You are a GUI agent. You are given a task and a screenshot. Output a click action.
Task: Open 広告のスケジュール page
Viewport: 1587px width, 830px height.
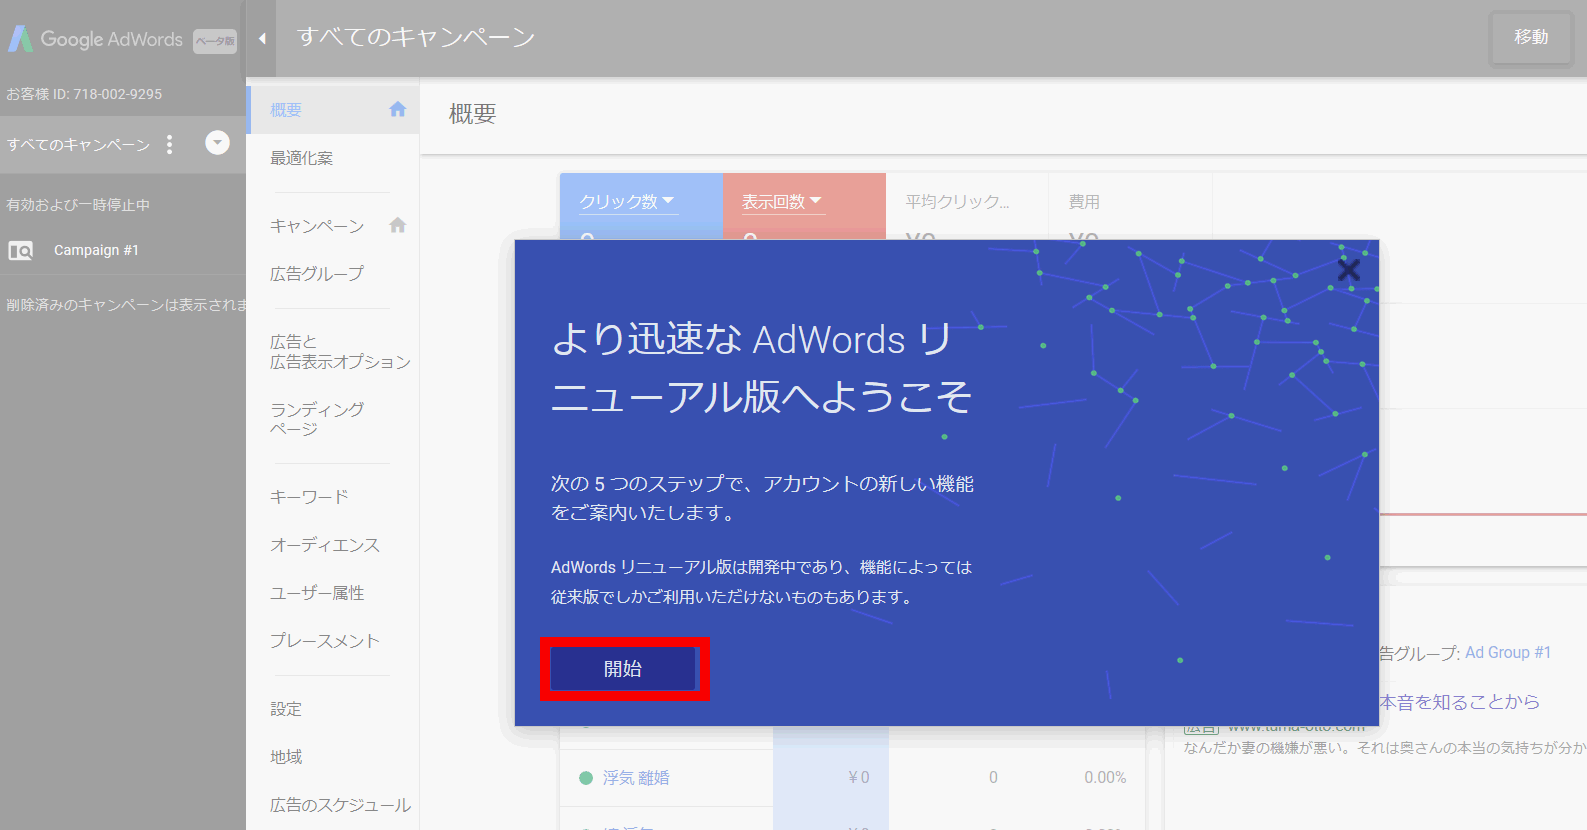340,805
